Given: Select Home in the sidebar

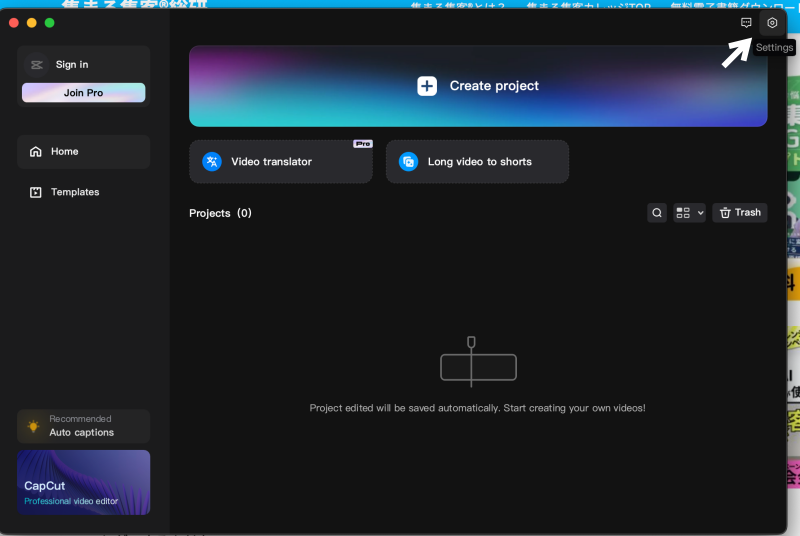Looking at the screenshot, I should (83, 152).
